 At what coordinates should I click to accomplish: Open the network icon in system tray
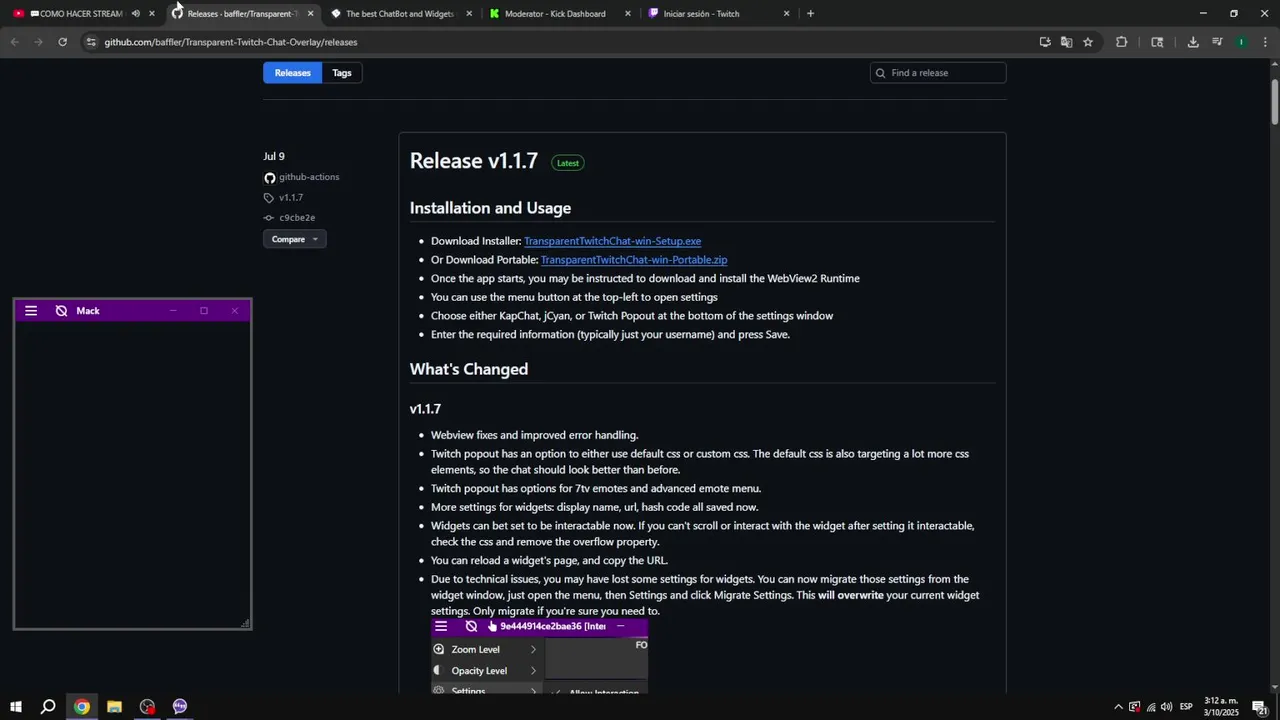pos(1150,707)
